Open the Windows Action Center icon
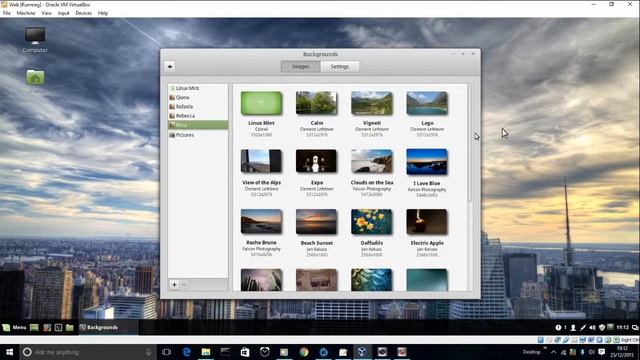The width and height of the screenshot is (640, 360). (x=602, y=352)
